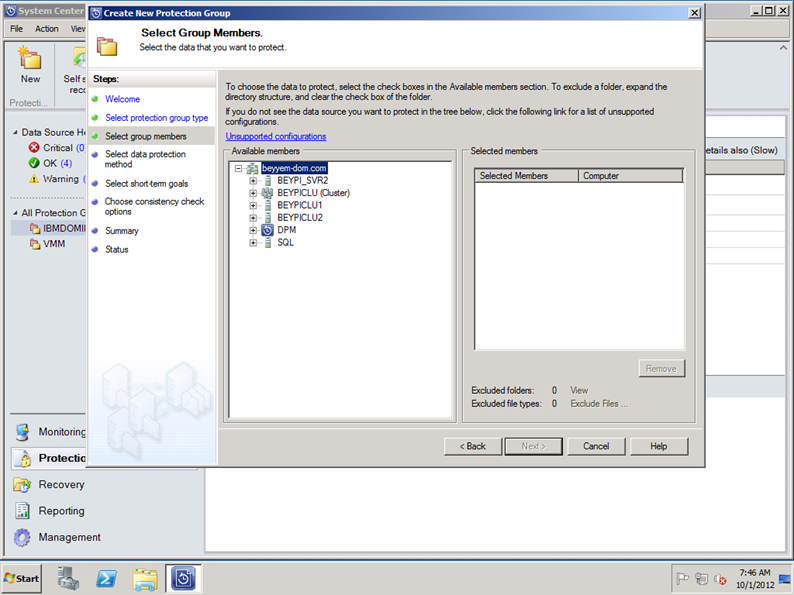Click the SQL server icon
This screenshot has width=794, height=595.
(x=267, y=243)
